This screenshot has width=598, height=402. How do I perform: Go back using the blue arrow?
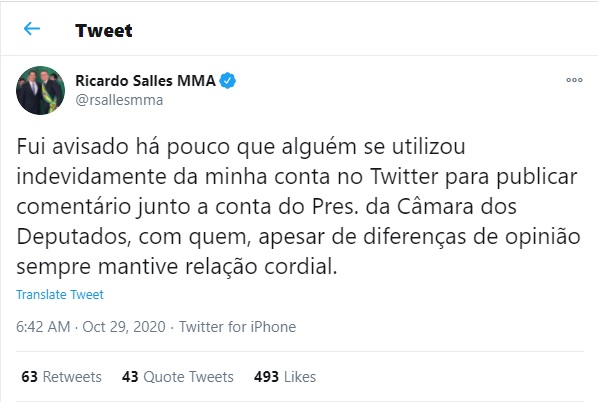click(x=32, y=29)
